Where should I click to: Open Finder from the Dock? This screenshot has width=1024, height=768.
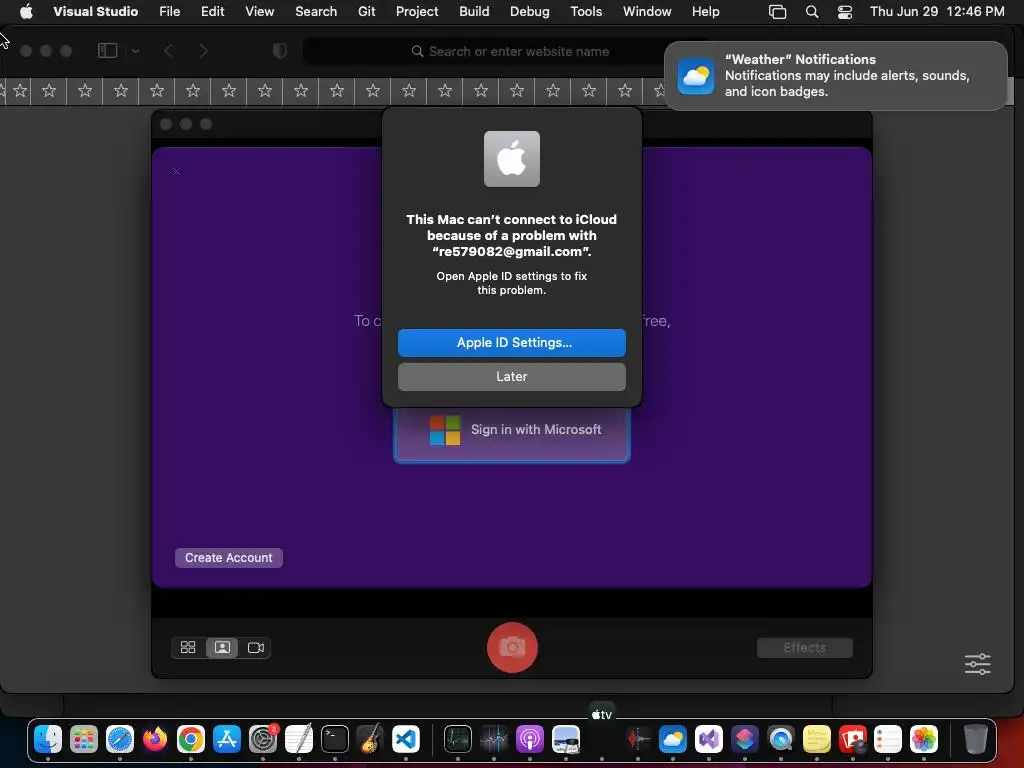48,739
